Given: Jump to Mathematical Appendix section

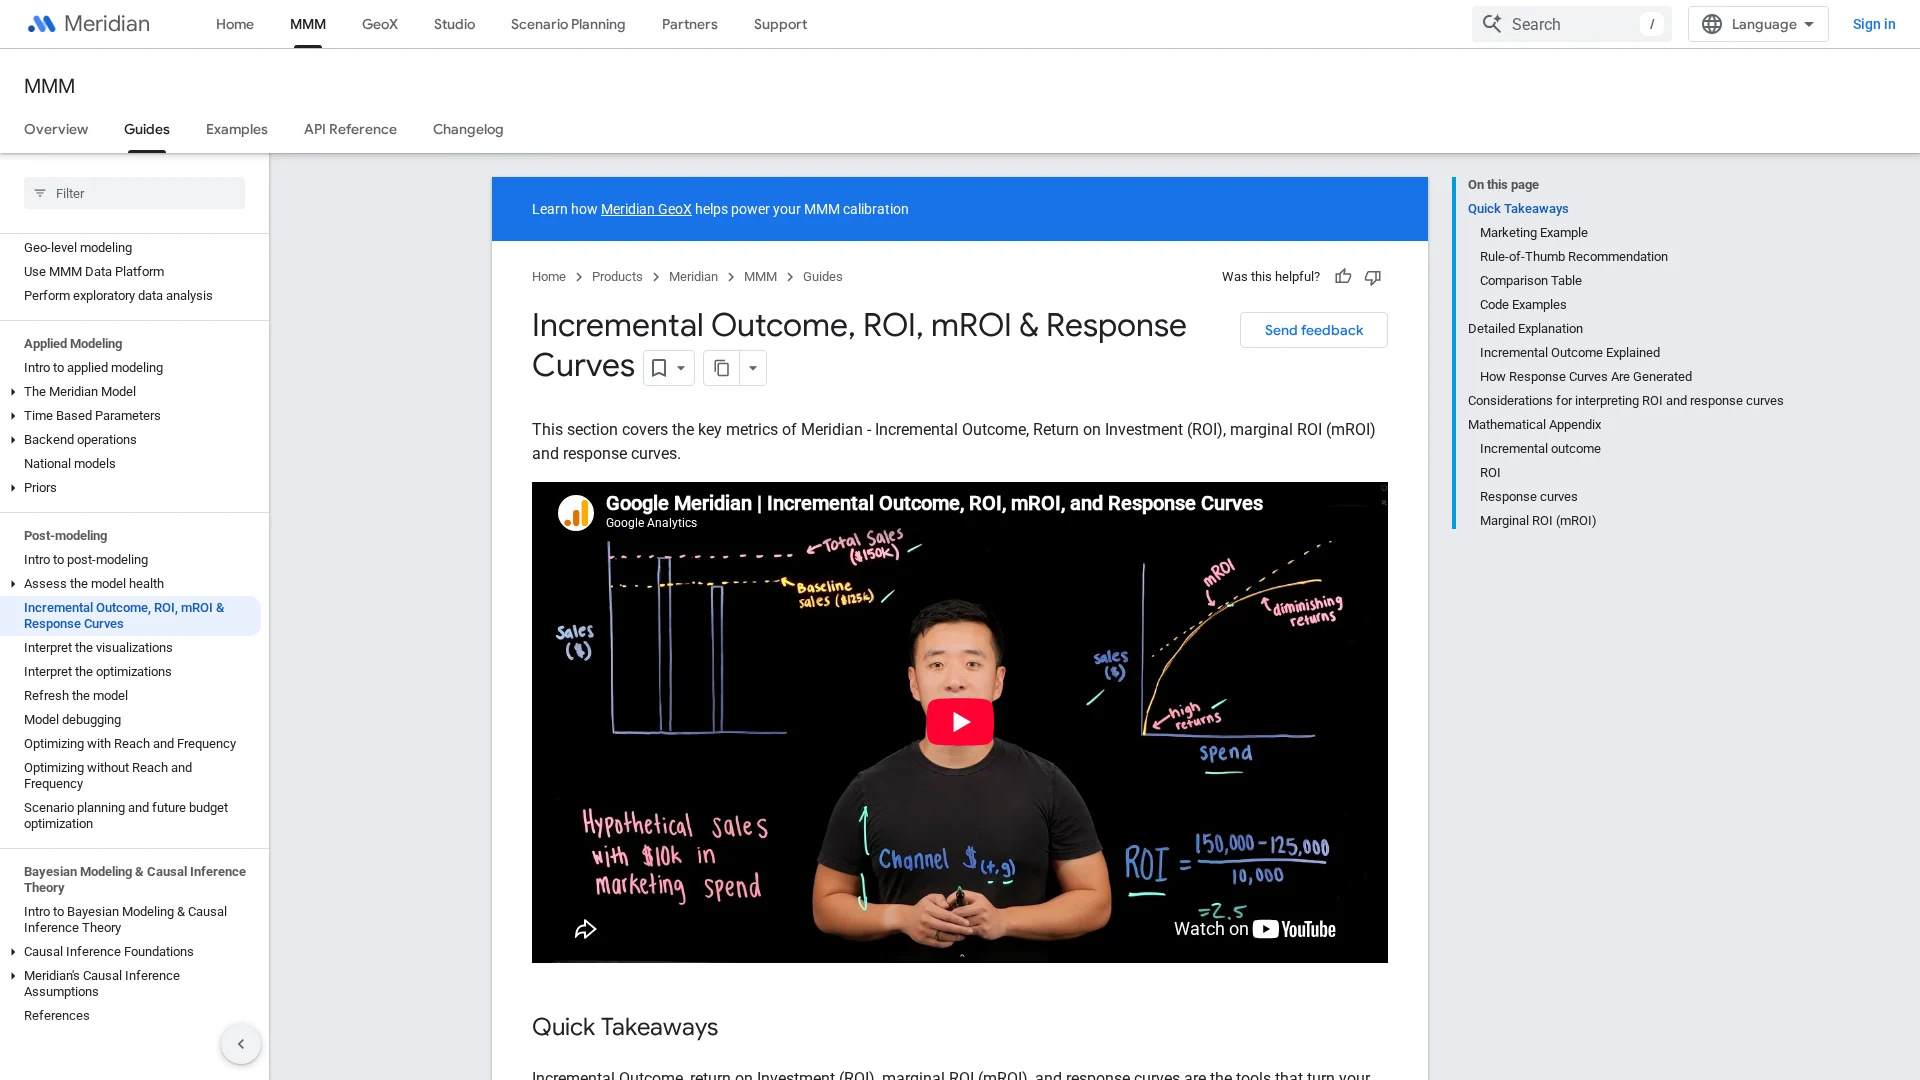Looking at the screenshot, I should [1534, 425].
